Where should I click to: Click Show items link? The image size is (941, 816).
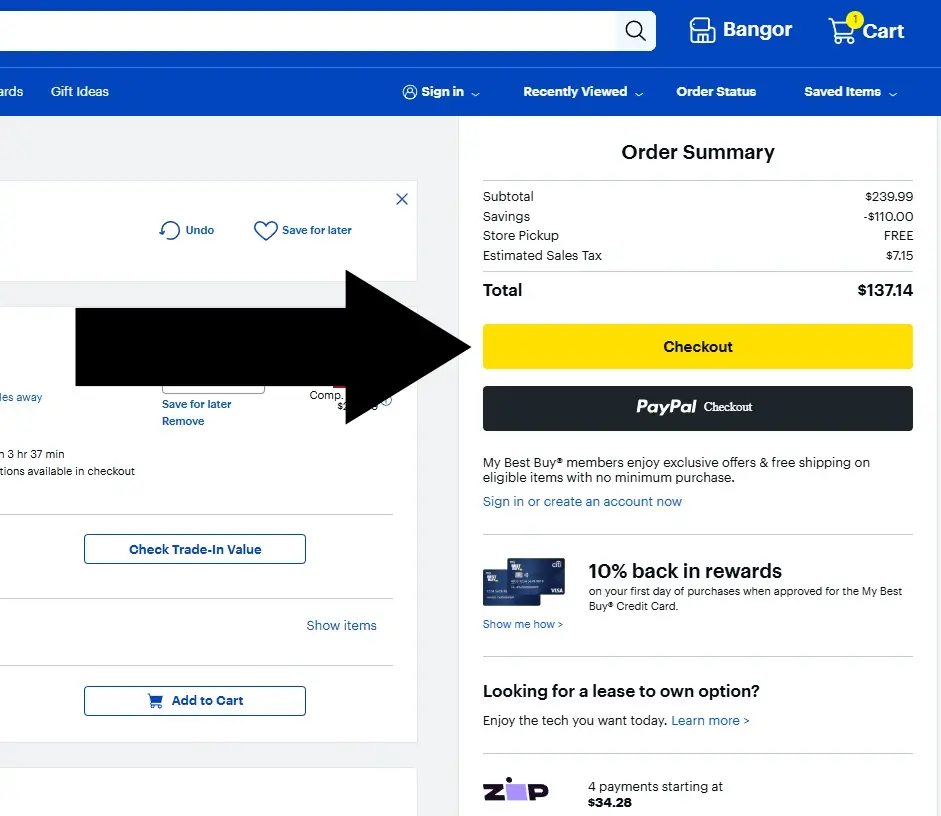(341, 625)
